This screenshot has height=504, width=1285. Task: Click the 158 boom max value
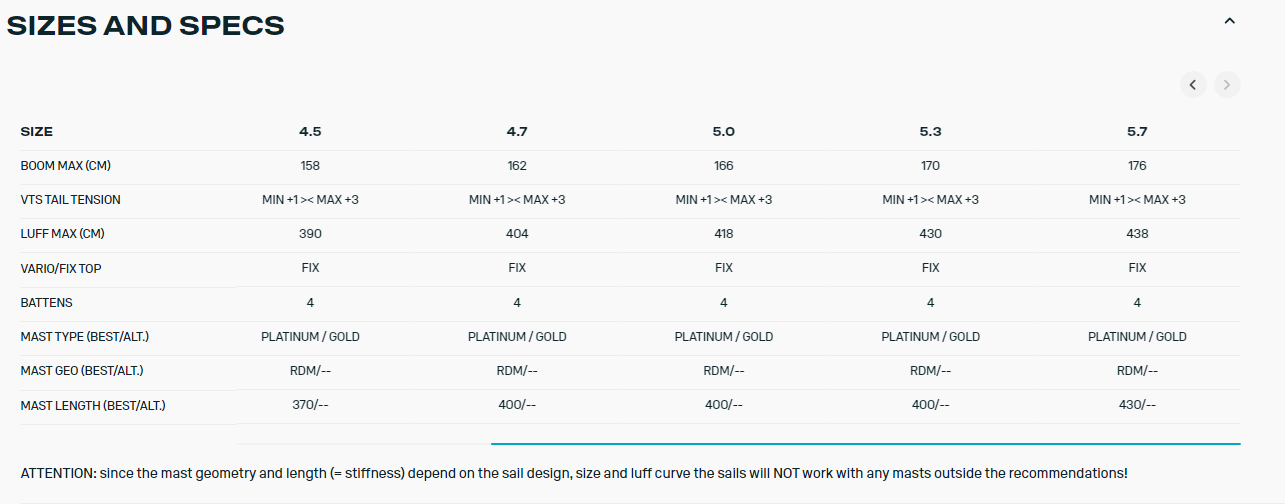(310, 166)
